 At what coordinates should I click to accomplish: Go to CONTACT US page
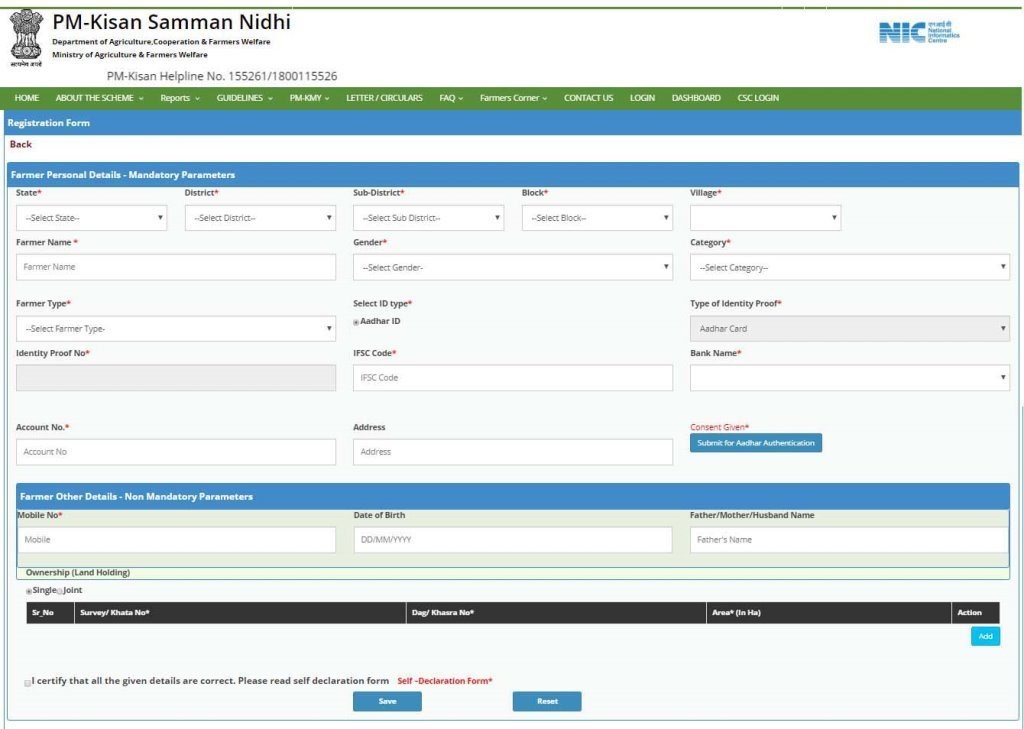[588, 98]
